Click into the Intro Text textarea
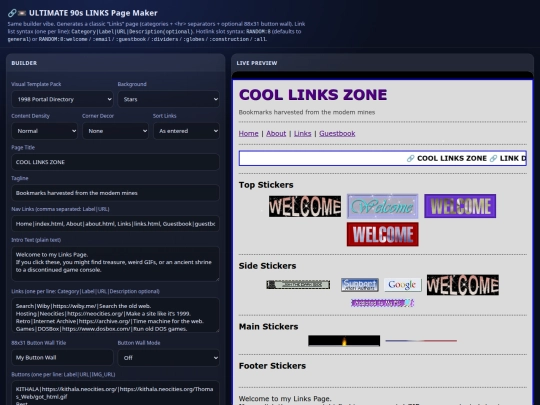This screenshot has width=540, height=405. click(x=115, y=264)
